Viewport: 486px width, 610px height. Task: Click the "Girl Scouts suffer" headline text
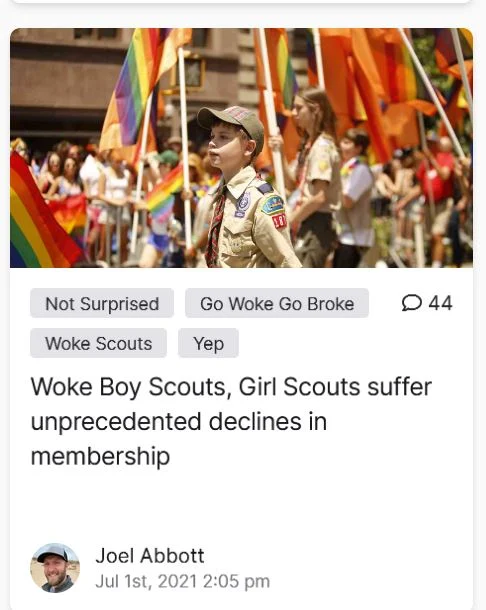click(335, 387)
